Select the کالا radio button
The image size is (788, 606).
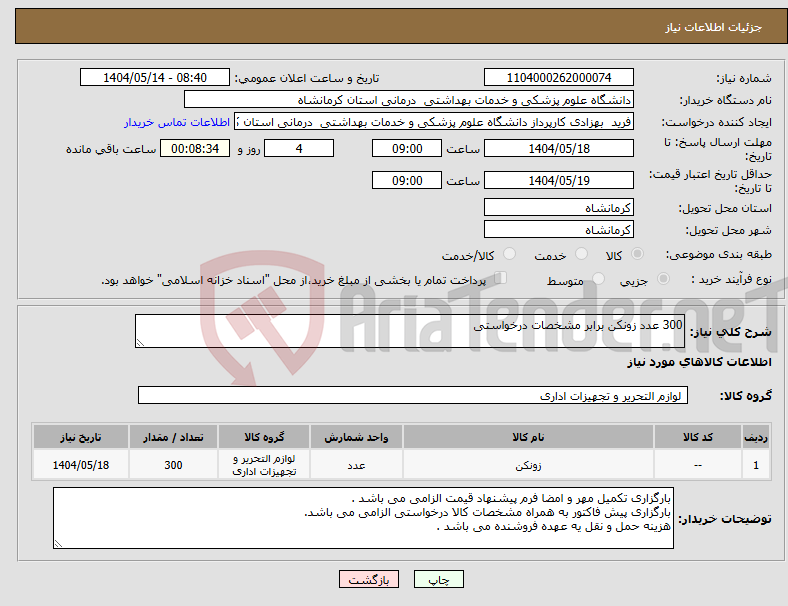(x=637, y=254)
